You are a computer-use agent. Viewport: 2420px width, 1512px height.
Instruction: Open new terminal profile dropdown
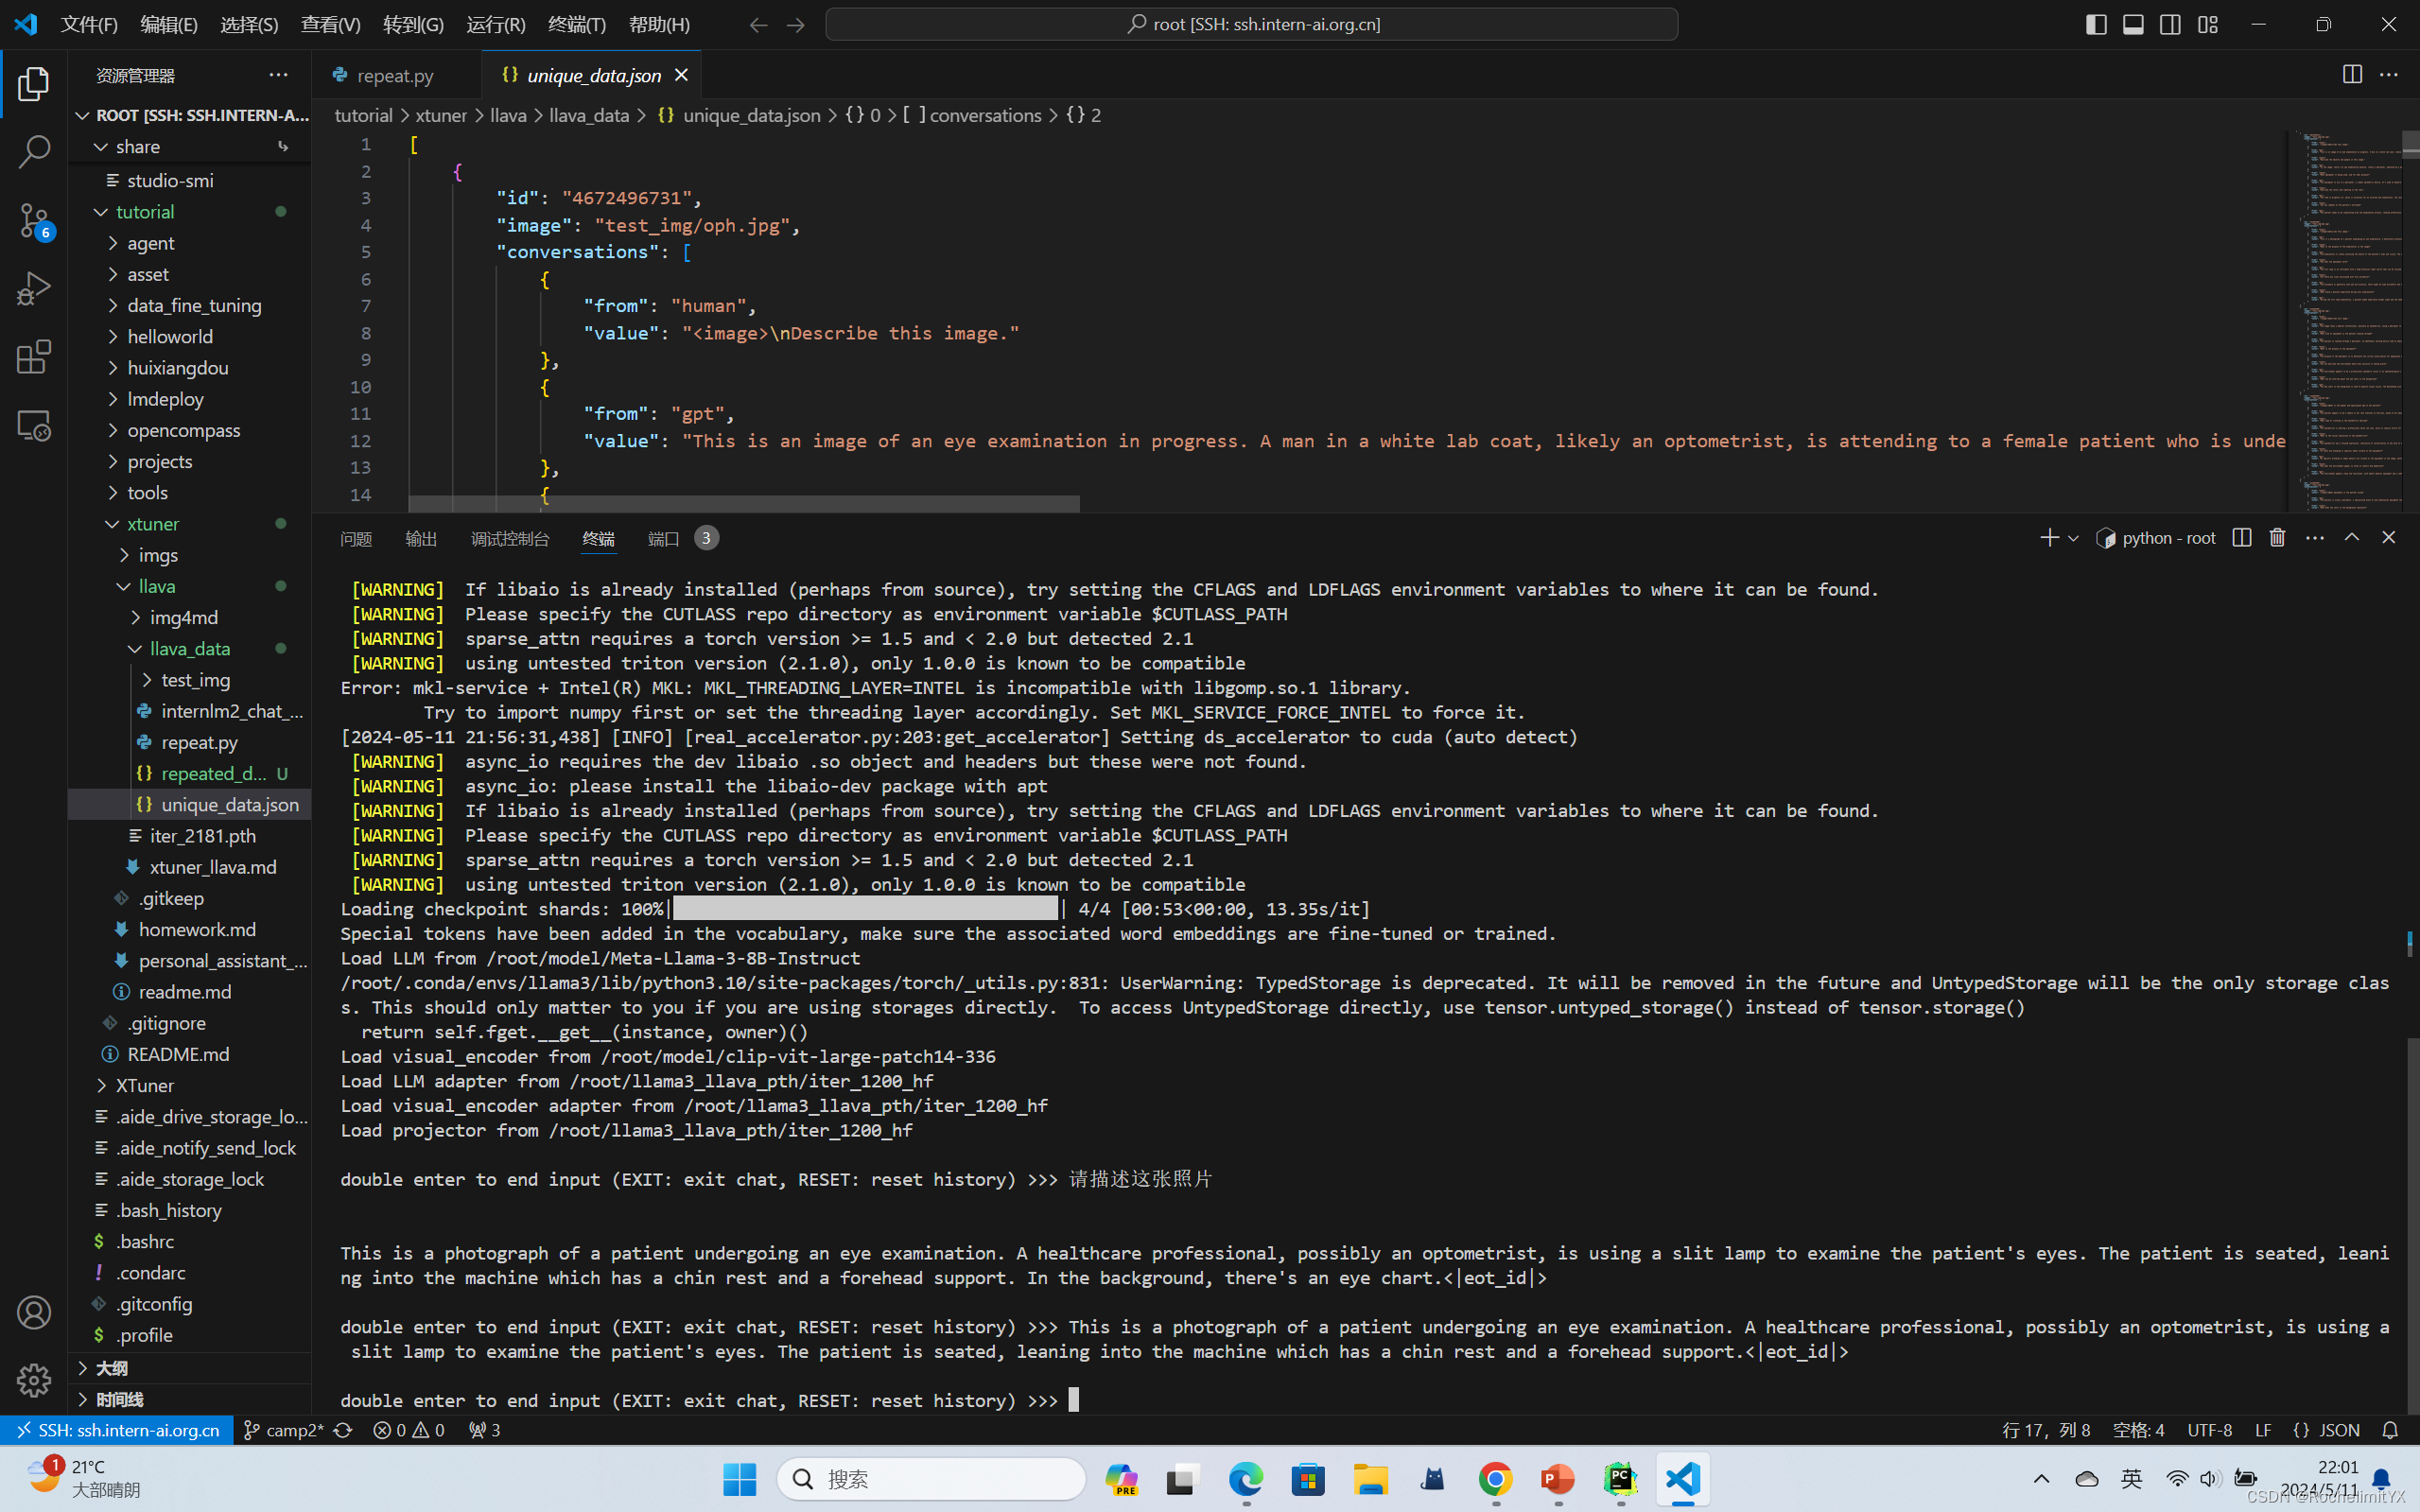pos(2073,538)
